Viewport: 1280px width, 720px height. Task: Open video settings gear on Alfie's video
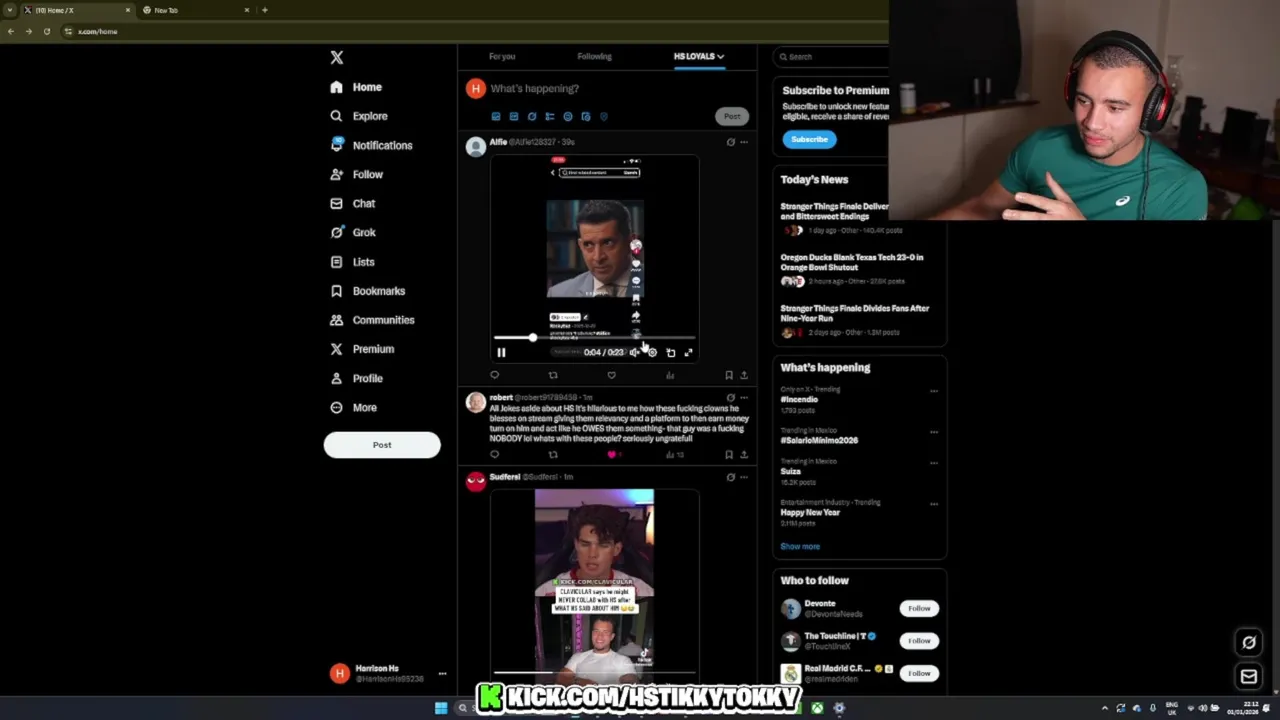[x=652, y=352]
